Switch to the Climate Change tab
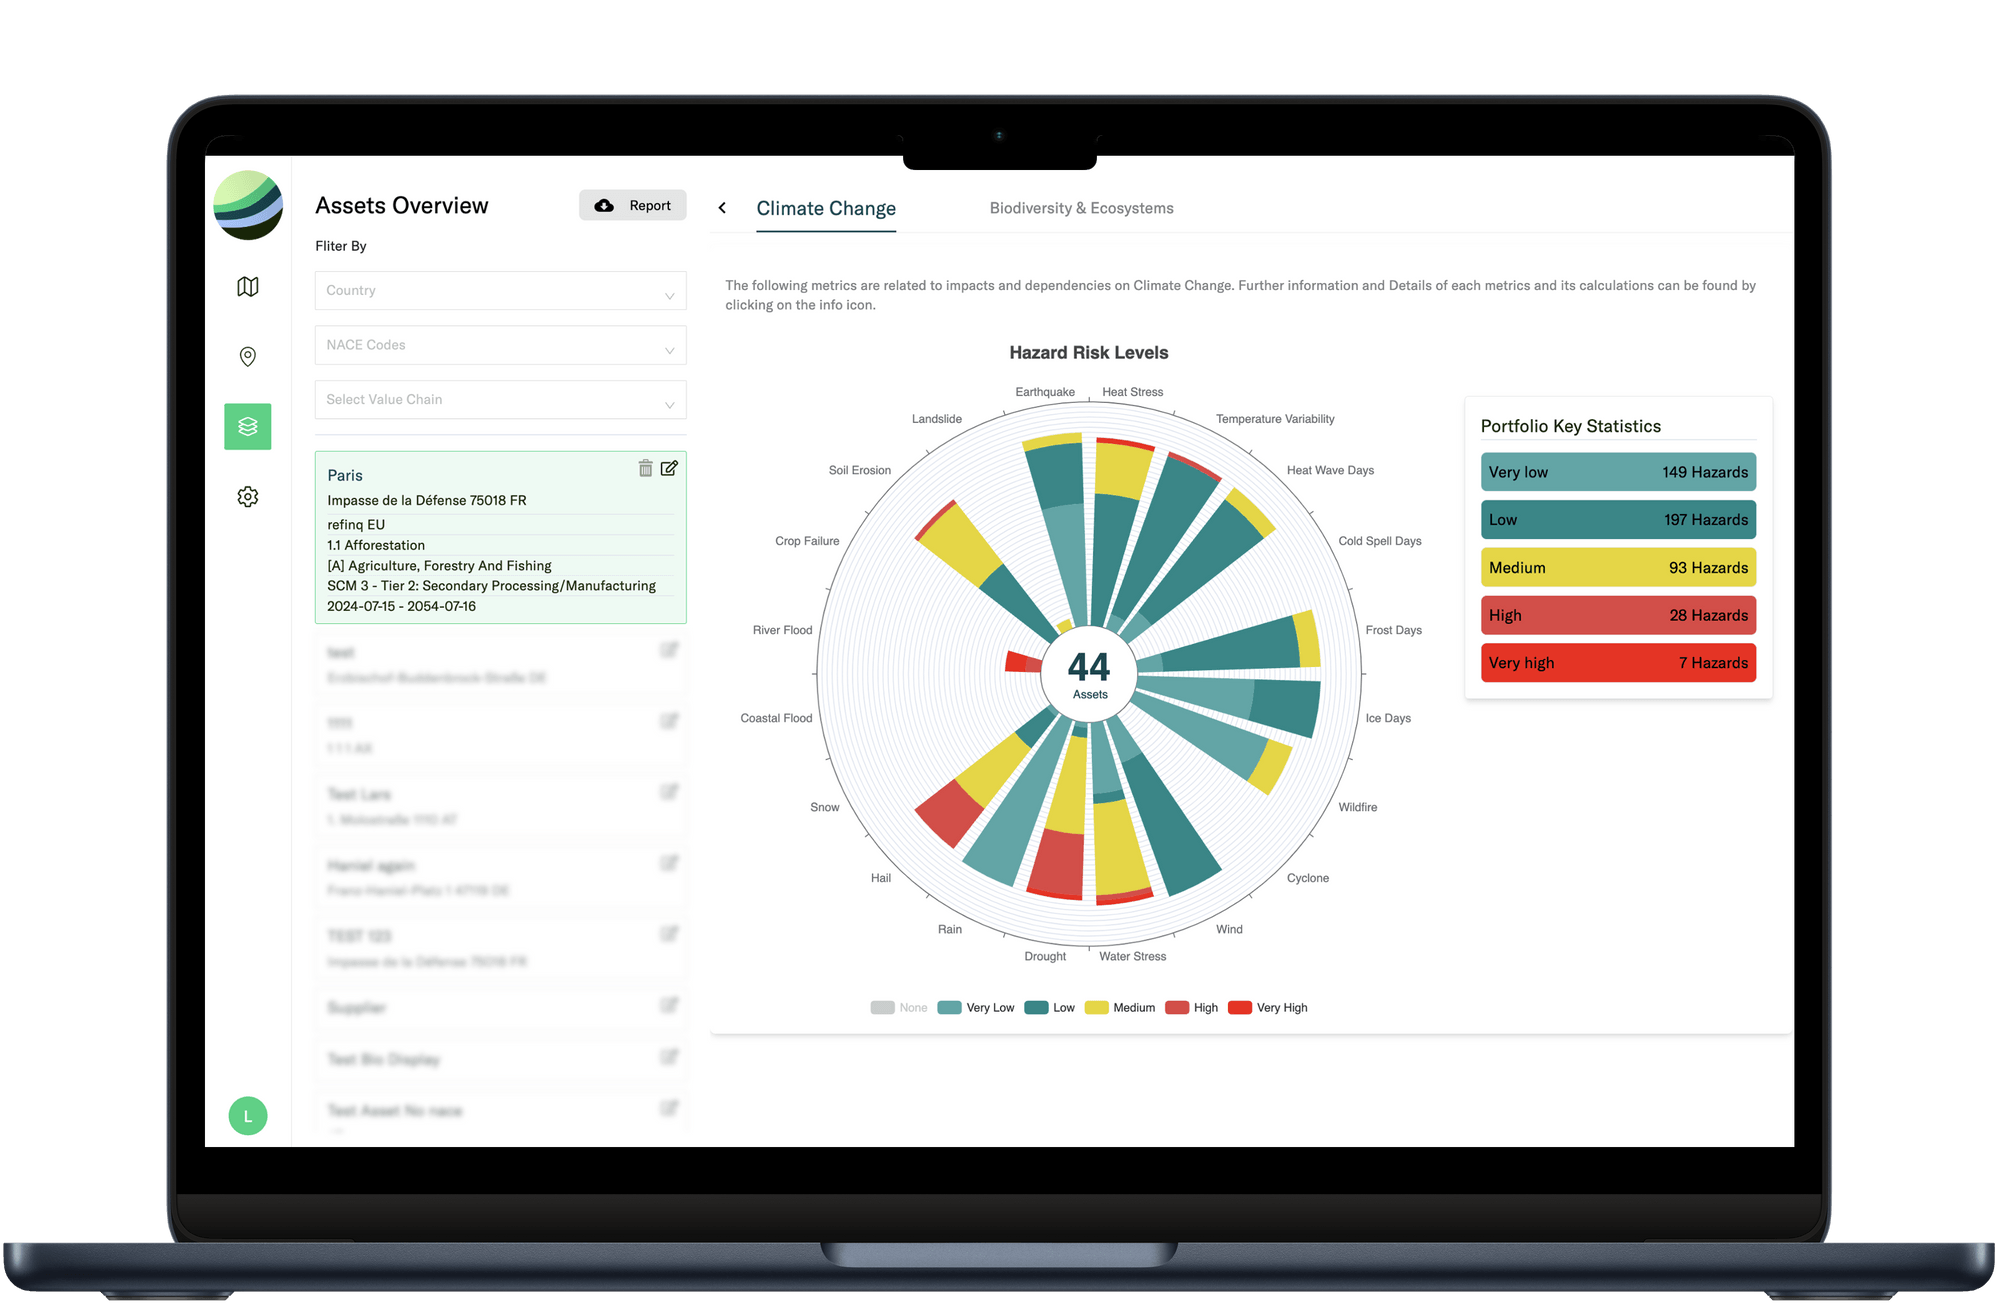Viewport: 2000px width, 1304px height. [x=826, y=209]
